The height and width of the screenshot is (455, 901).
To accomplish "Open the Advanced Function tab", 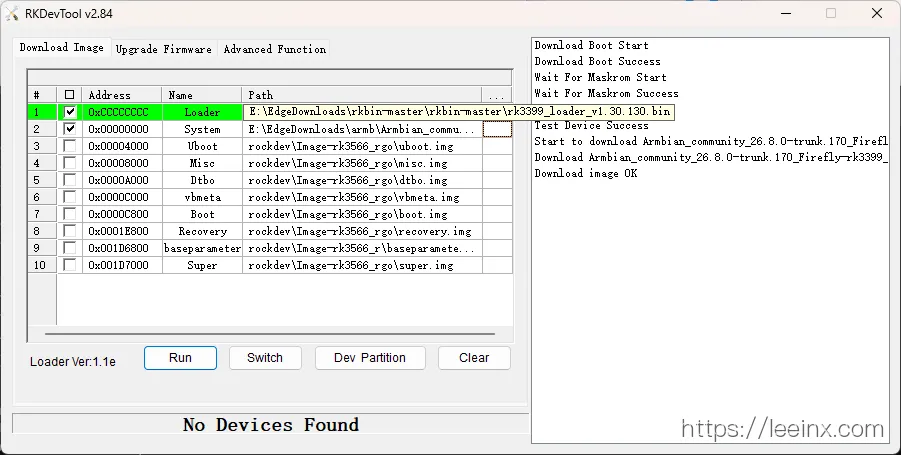I will coord(275,49).
